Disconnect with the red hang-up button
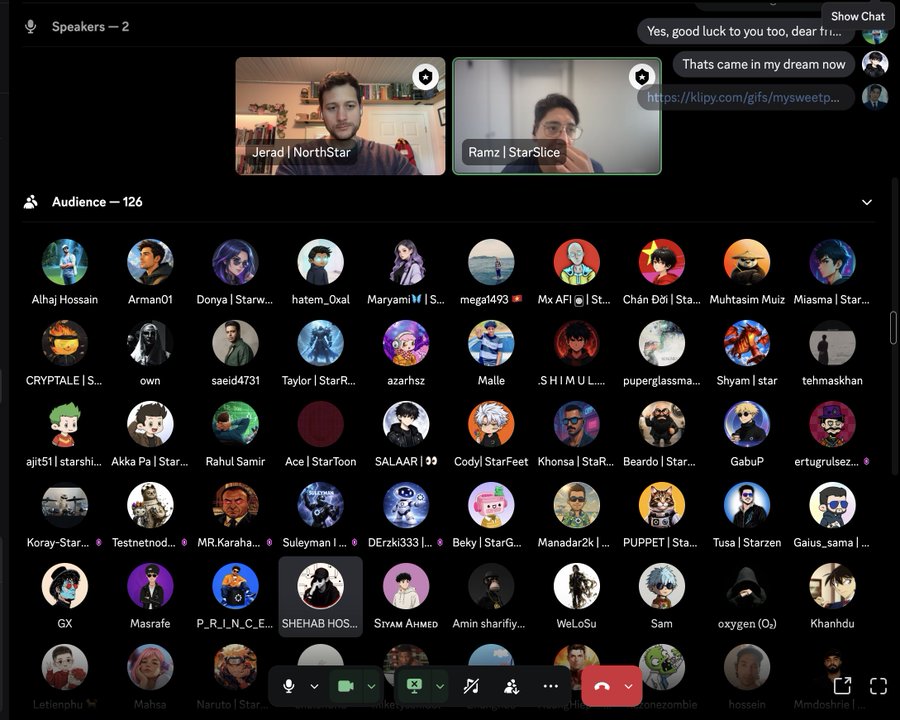 point(602,686)
